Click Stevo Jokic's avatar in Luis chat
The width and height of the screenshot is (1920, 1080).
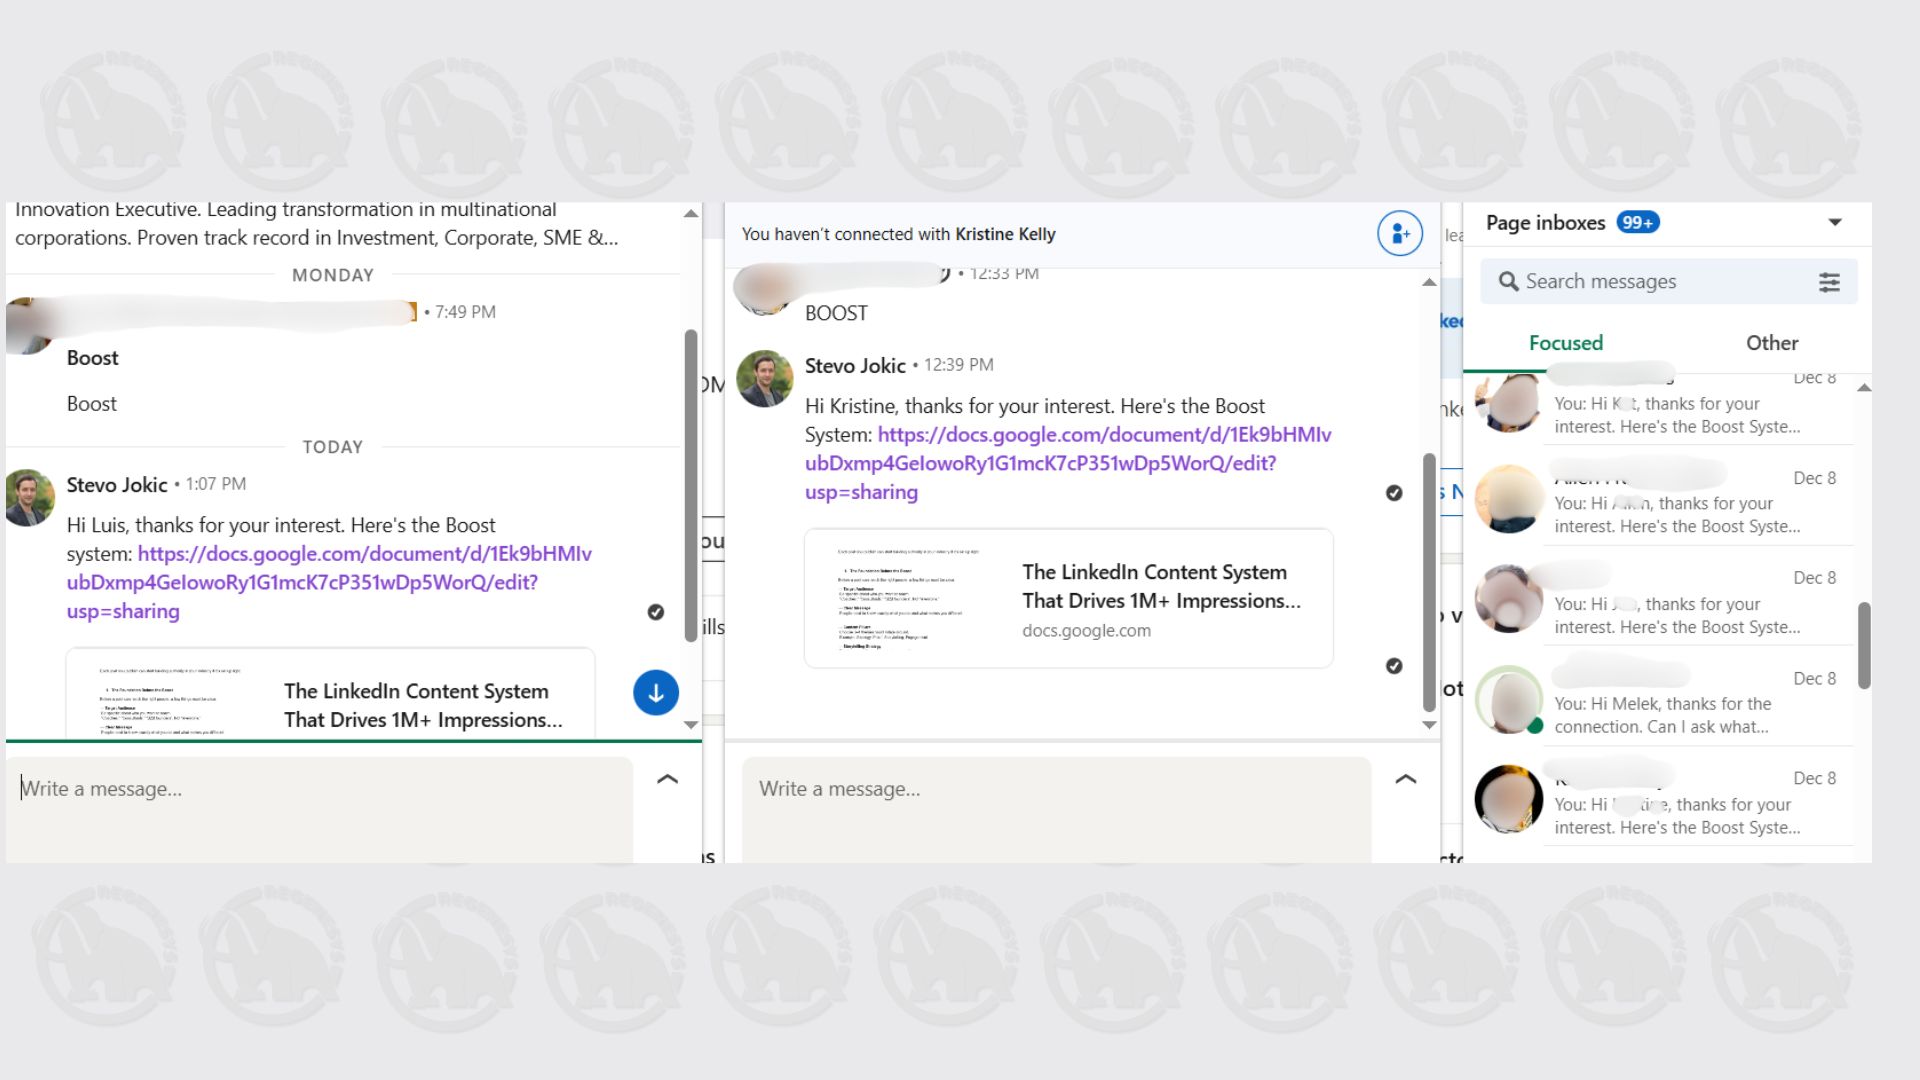[x=30, y=497]
